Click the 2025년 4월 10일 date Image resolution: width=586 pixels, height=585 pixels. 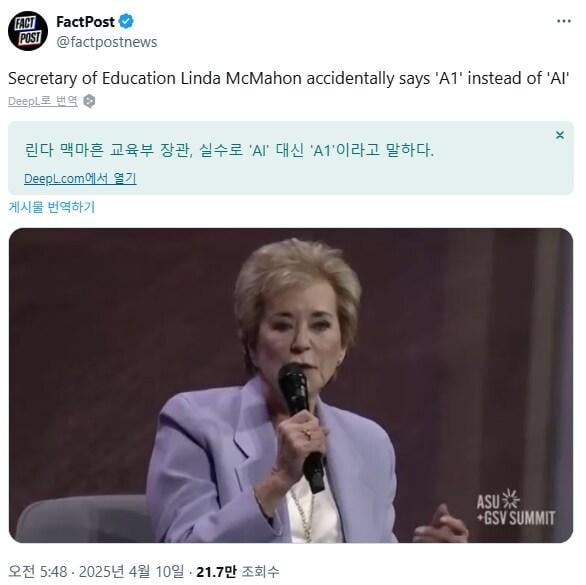pos(132,572)
